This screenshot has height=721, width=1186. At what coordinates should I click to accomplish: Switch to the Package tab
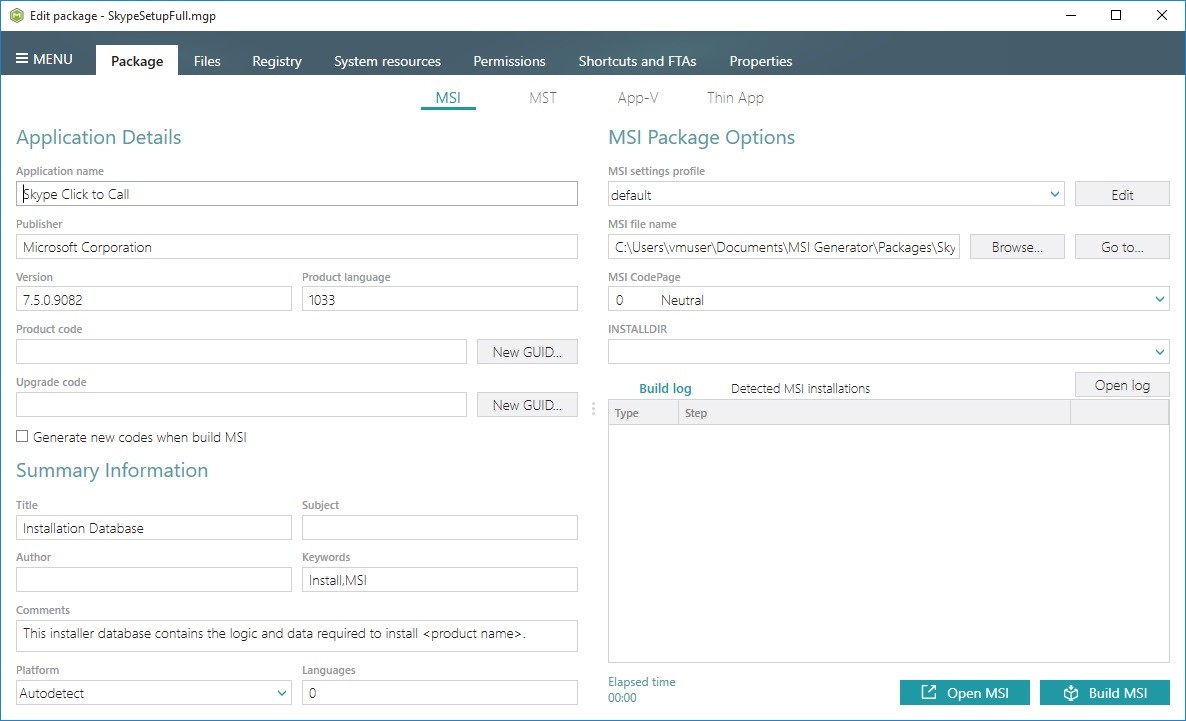(x=137, y=61)
